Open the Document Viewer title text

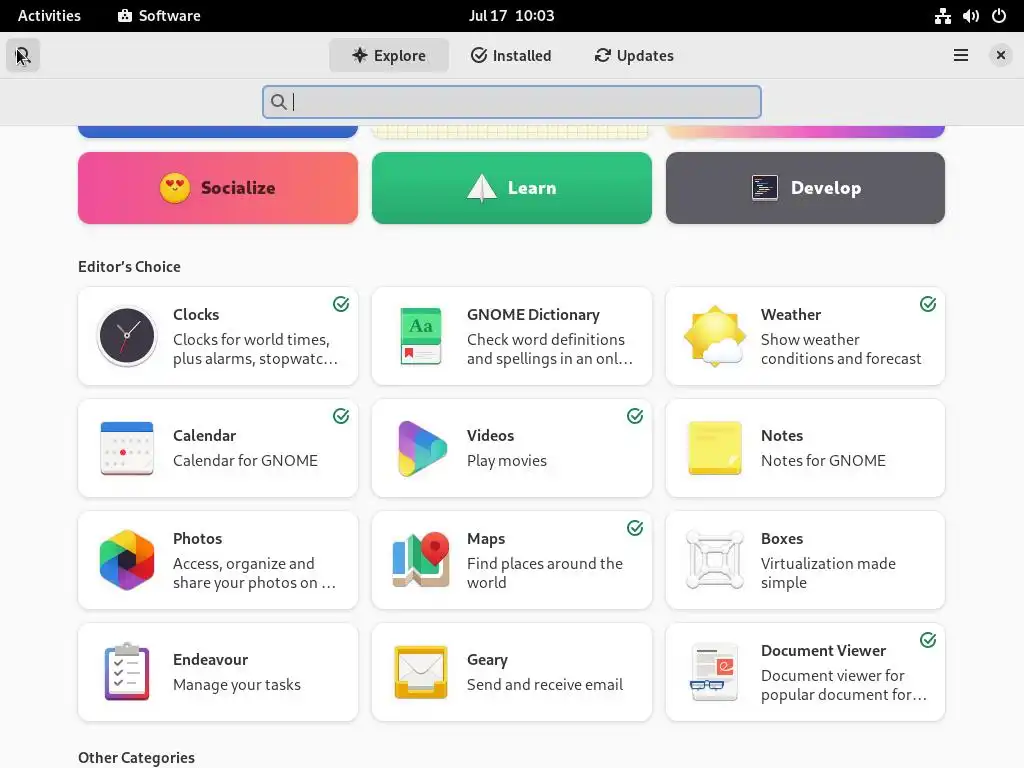[x=823, y=650]
